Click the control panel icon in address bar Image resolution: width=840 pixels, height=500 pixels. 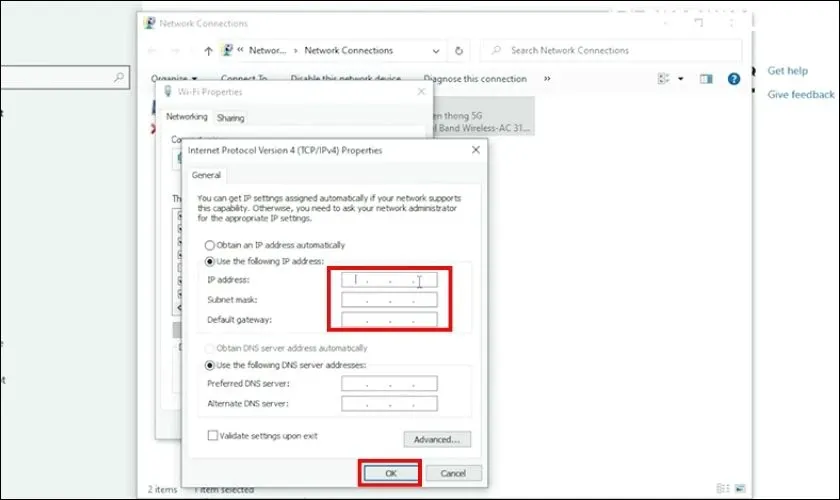click(x=228, y=50)
